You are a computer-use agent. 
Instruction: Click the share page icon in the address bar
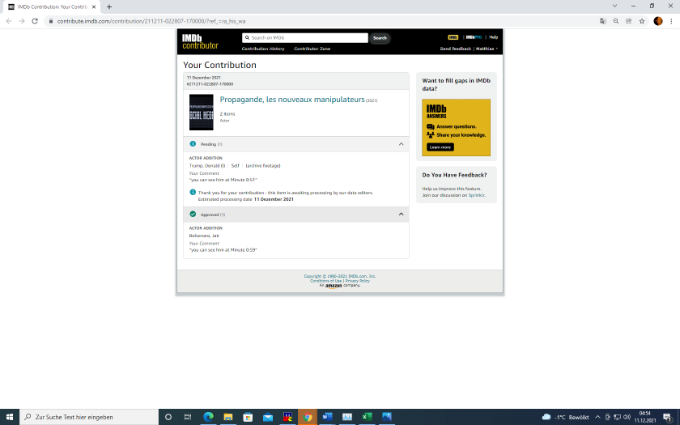[629, 21]
